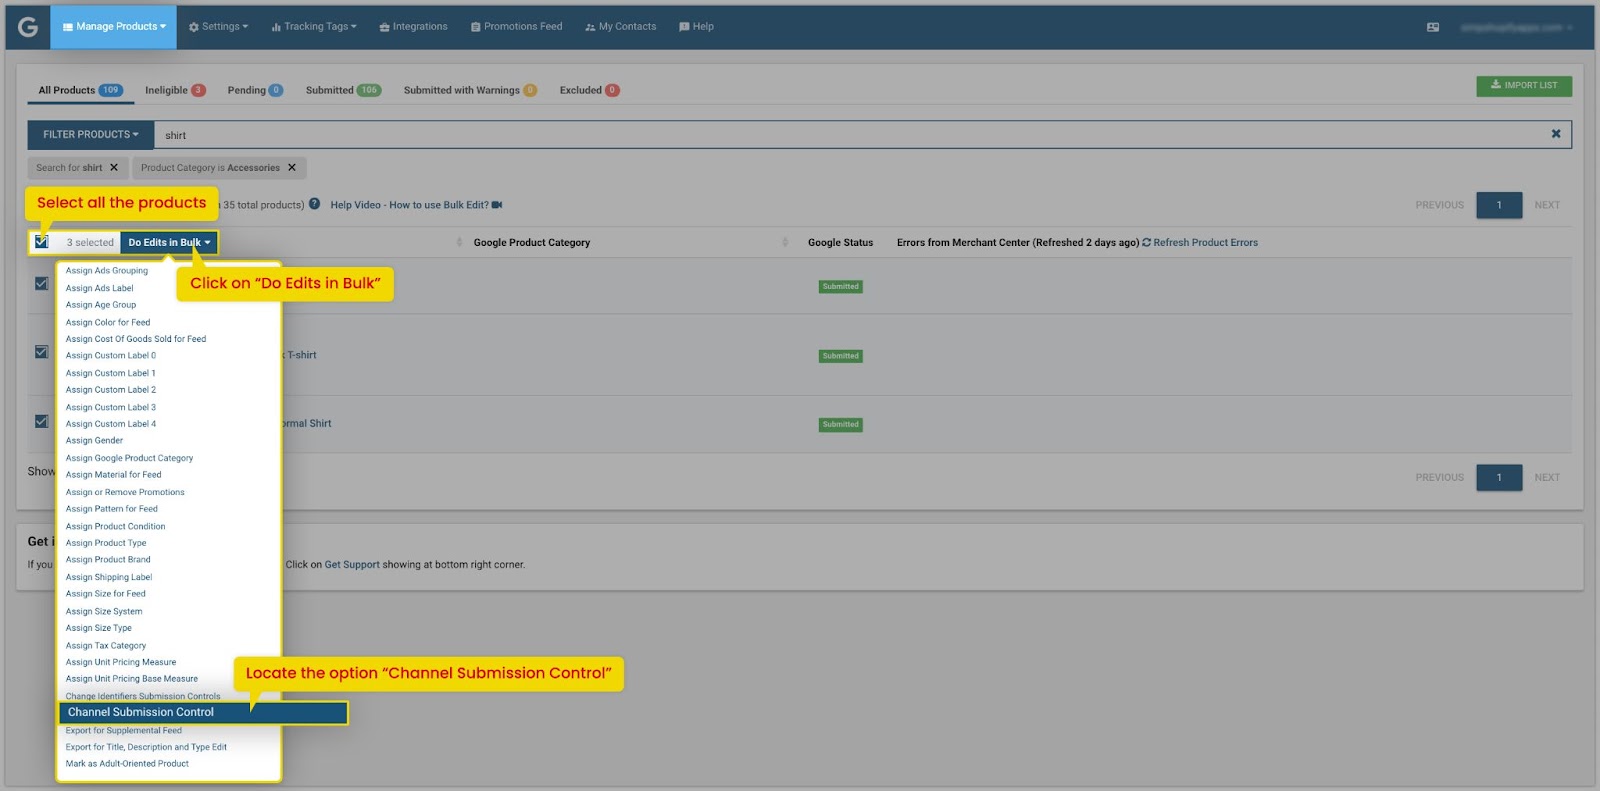Open the Tracking Tags dropdown
1600x791 pixels.
(x=313, y=27)
